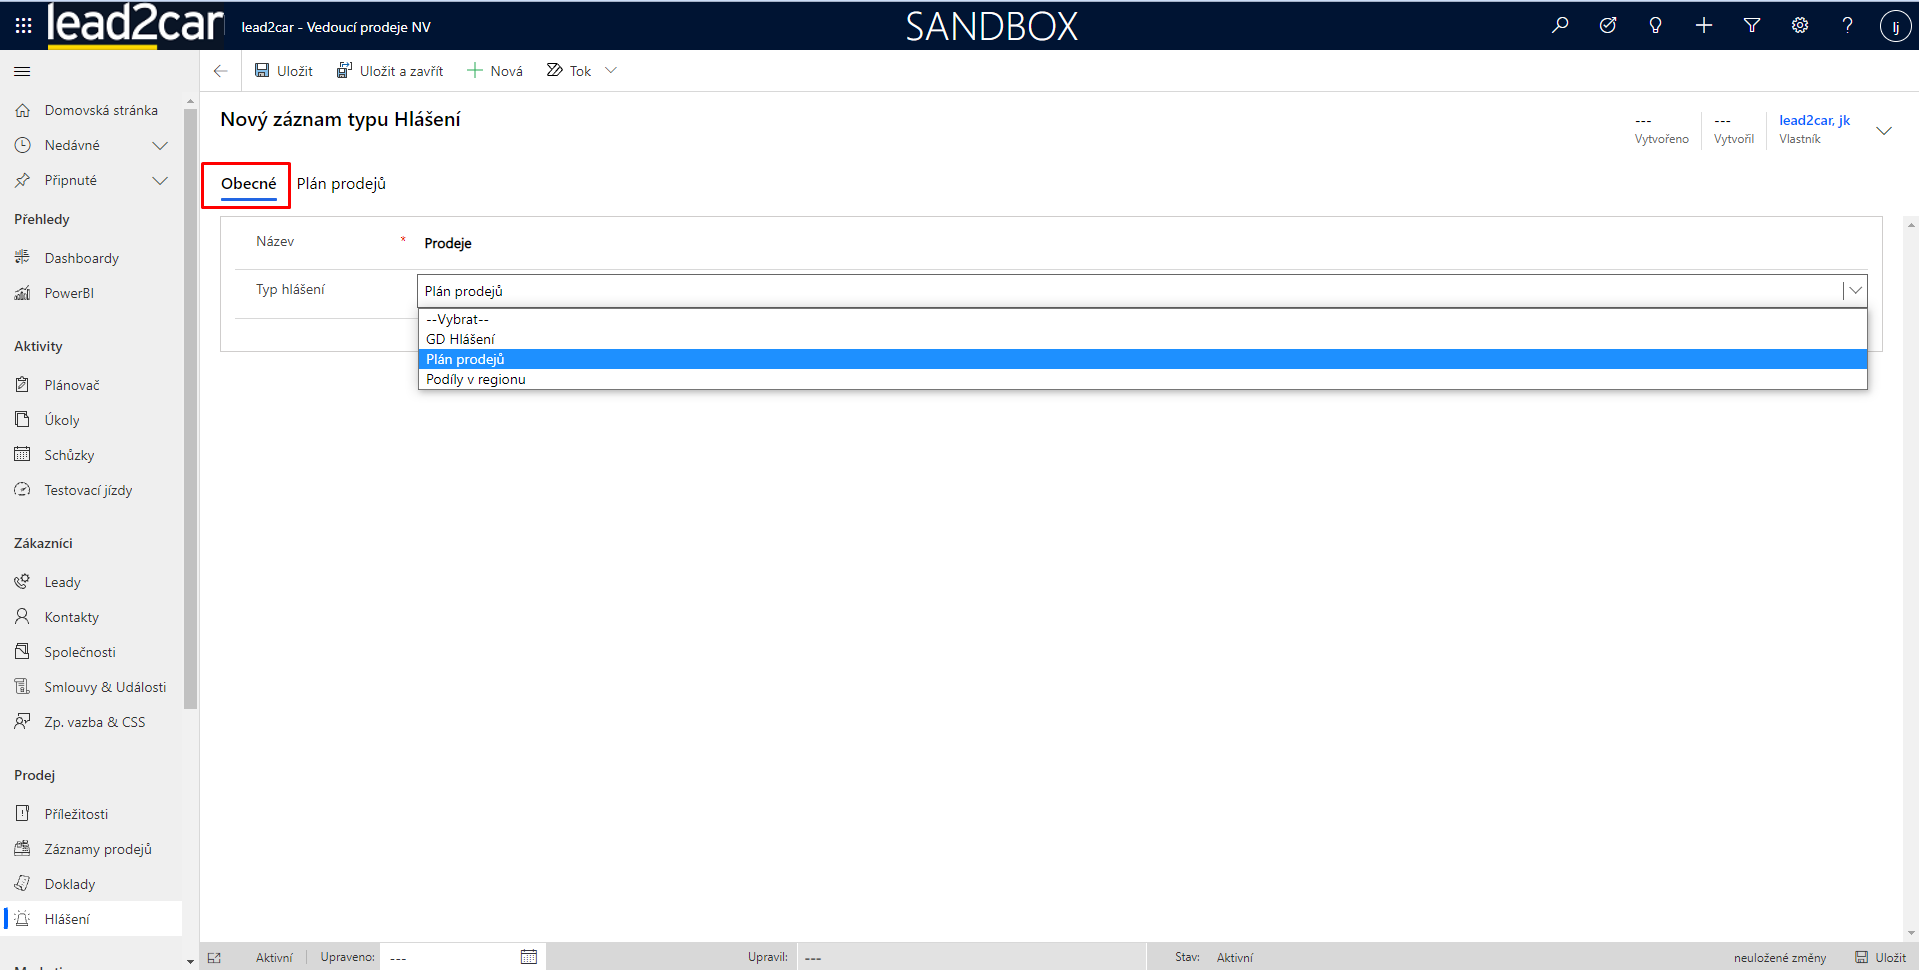Click the lightbulb assistant icon

[x=1655, y=26]
